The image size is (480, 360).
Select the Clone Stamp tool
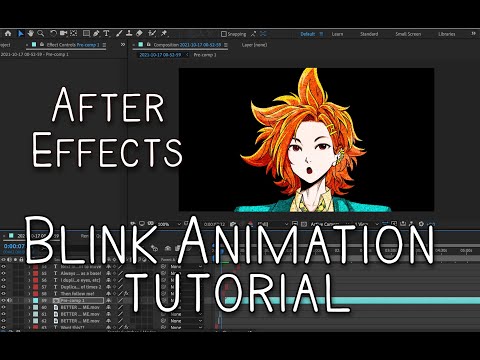129,33
